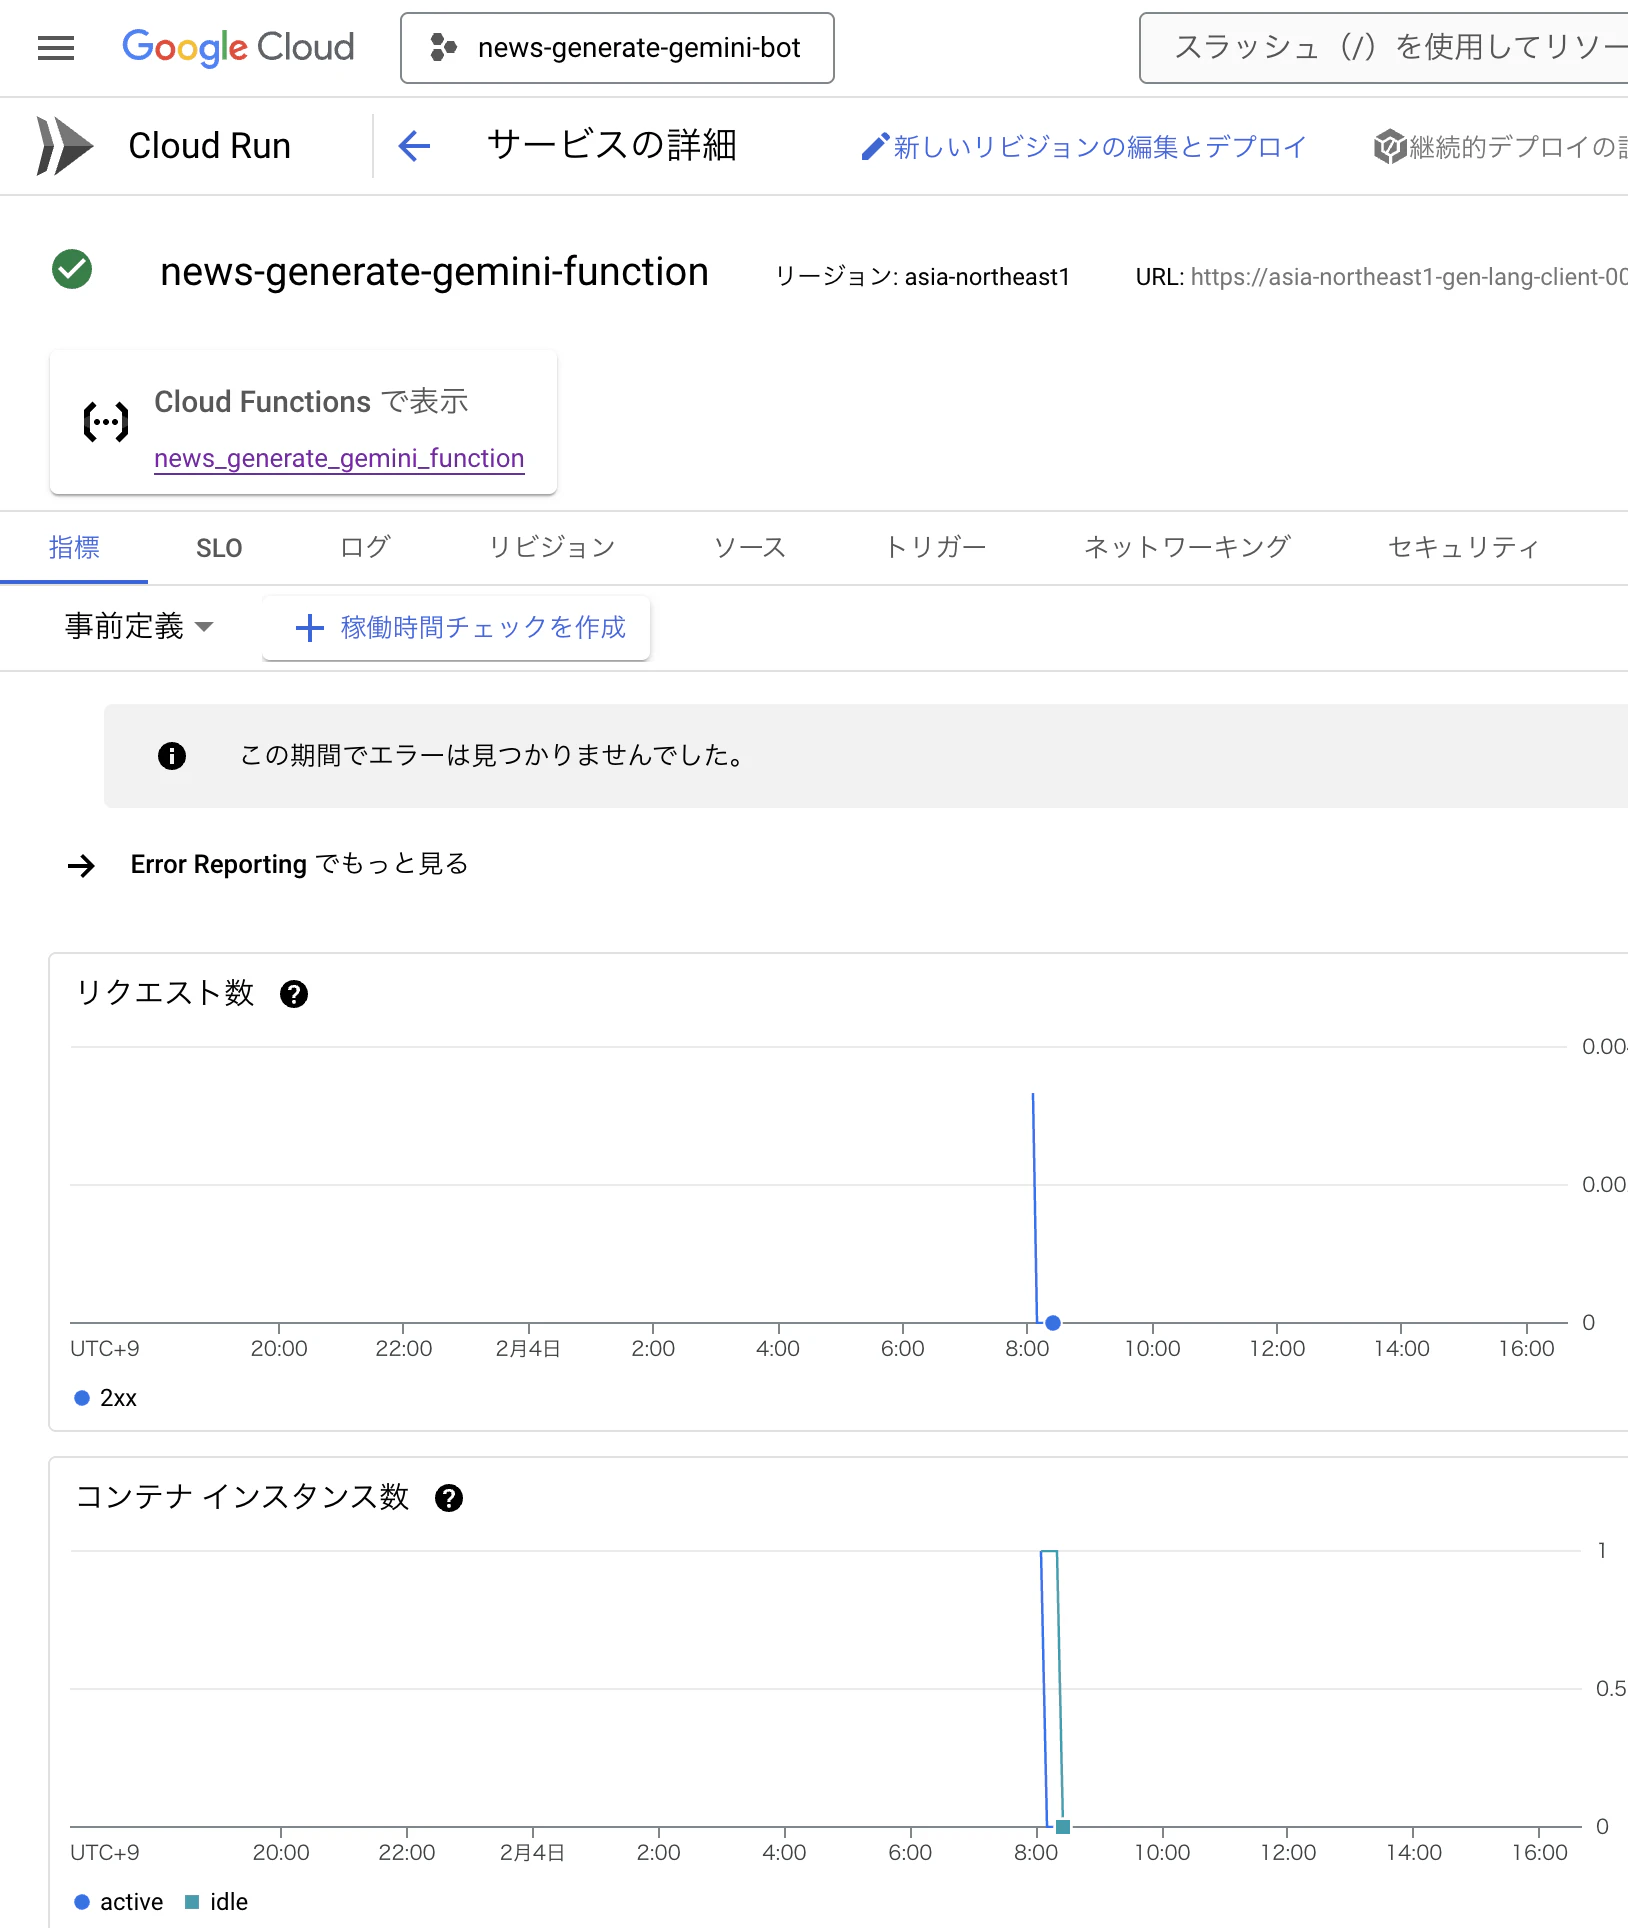Expand the 事前定義 dropdown

pos(139,627)
